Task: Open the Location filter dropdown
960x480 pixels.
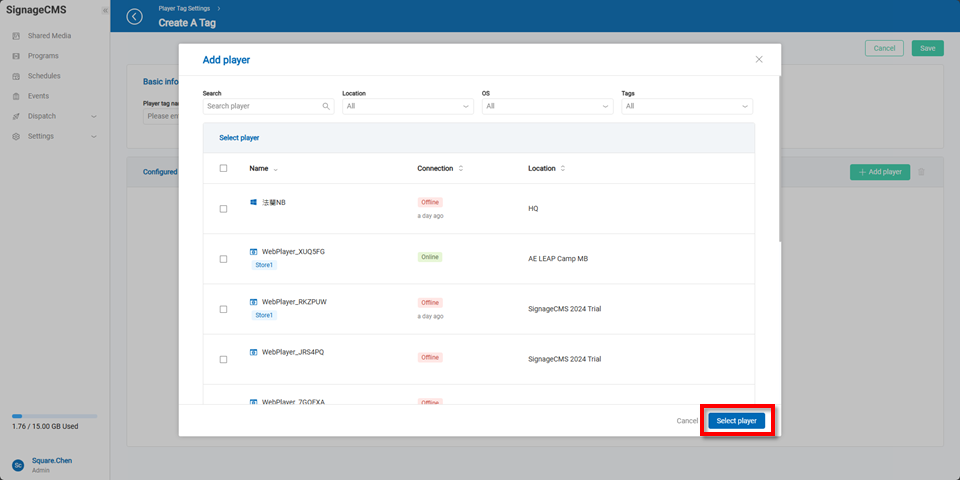Action: pos(407,106)
